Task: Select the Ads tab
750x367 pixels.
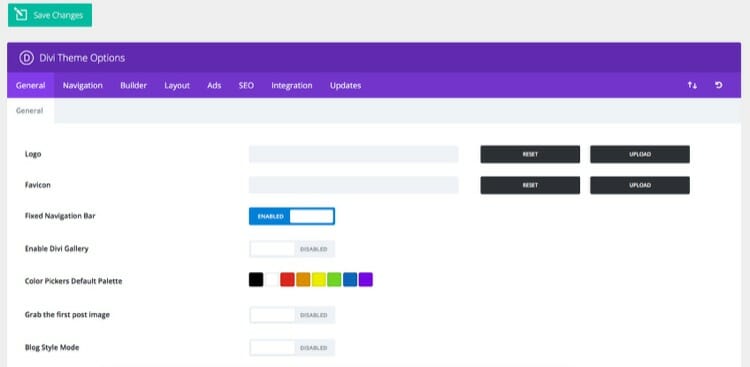Action: (x=214, y=85)
